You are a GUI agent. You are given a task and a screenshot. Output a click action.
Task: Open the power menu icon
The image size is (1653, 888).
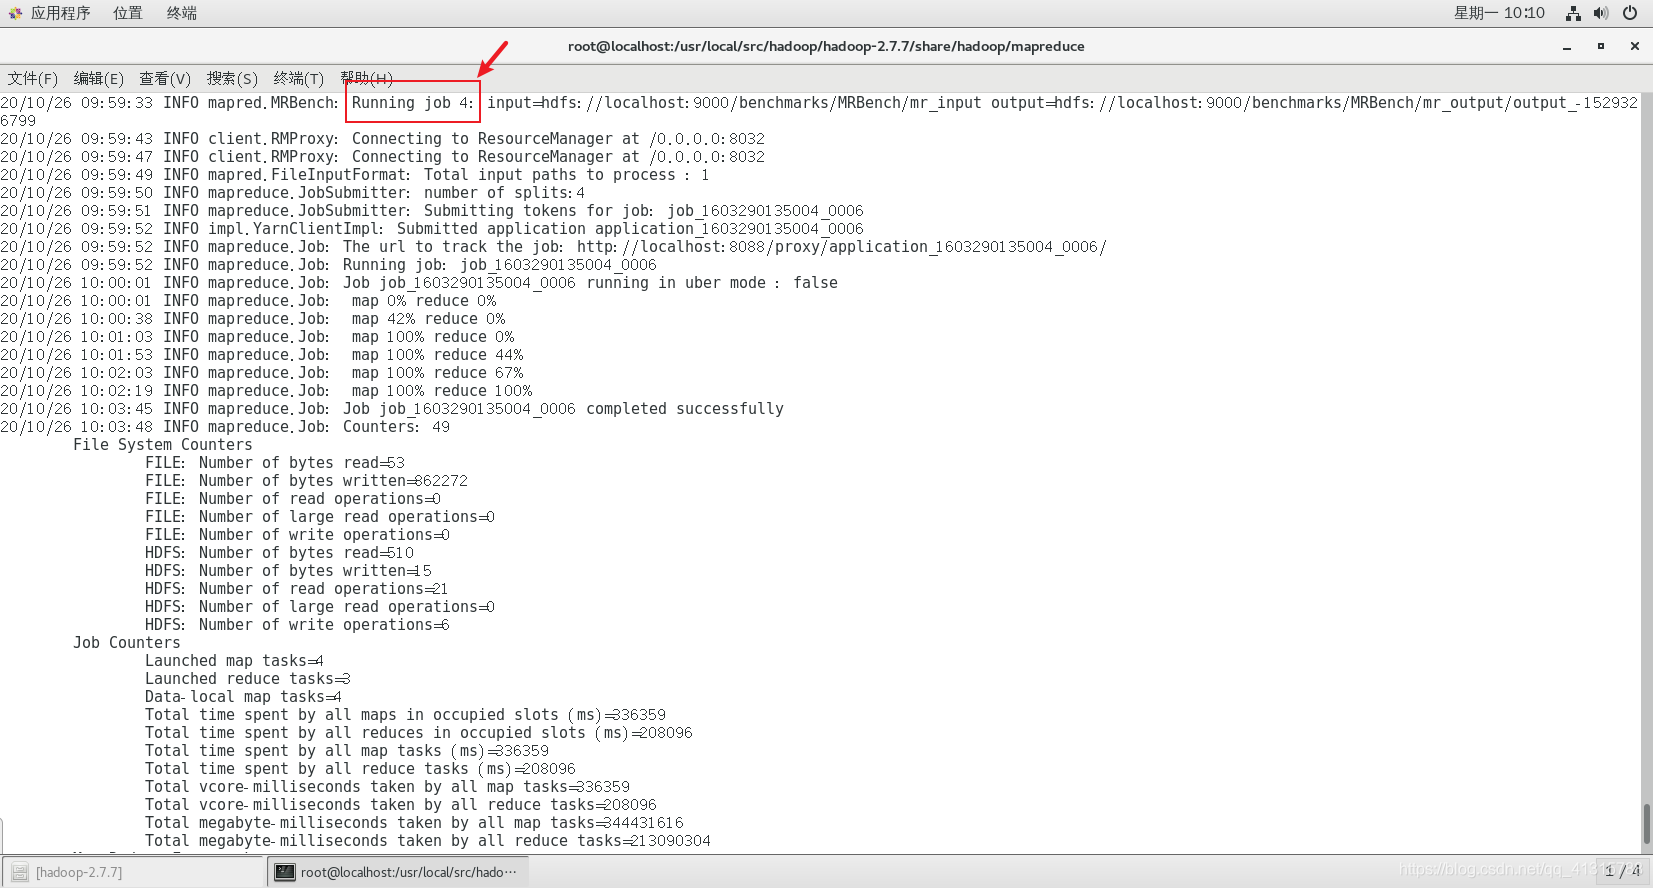coord(1630,13)
